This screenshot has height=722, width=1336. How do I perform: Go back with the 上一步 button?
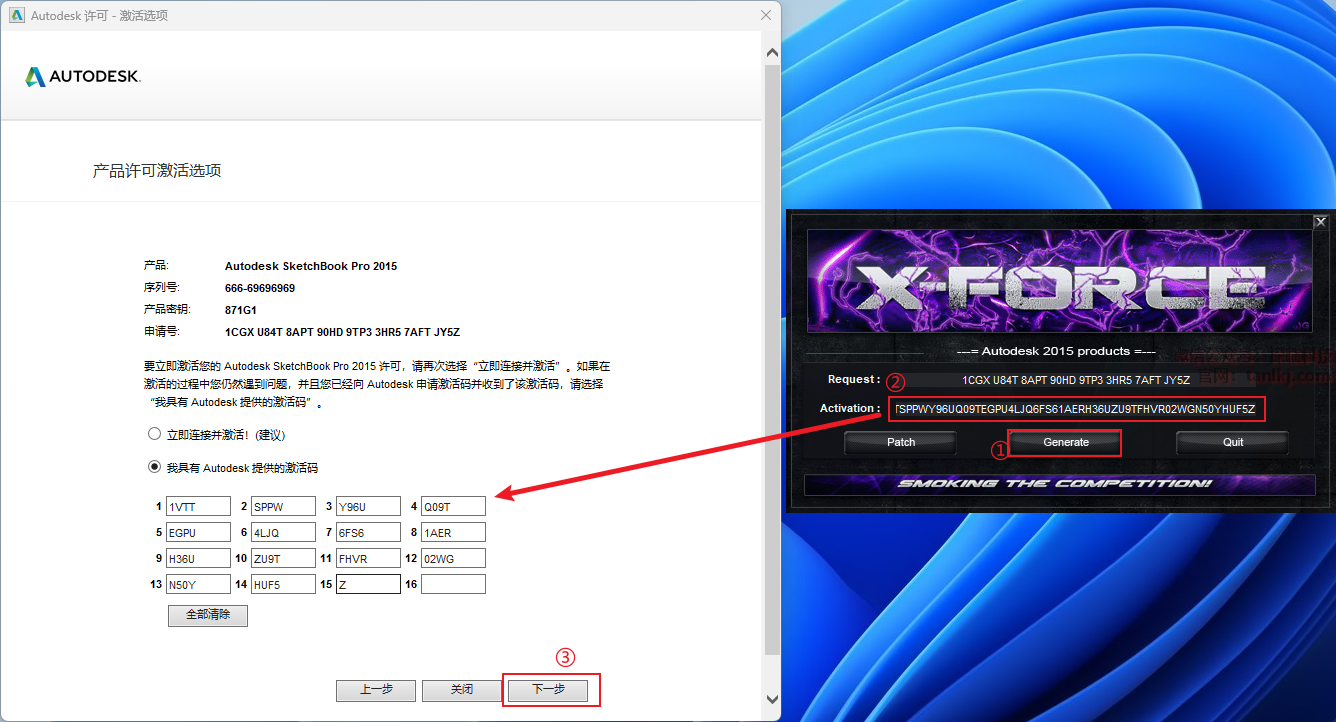coord(375,690)
